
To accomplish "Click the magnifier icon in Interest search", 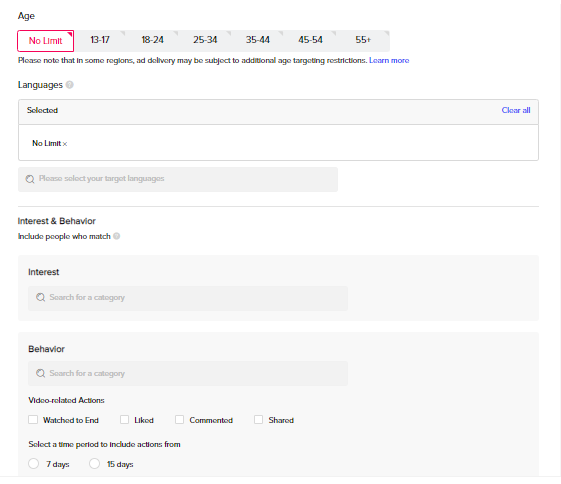I will pos(40,297).
